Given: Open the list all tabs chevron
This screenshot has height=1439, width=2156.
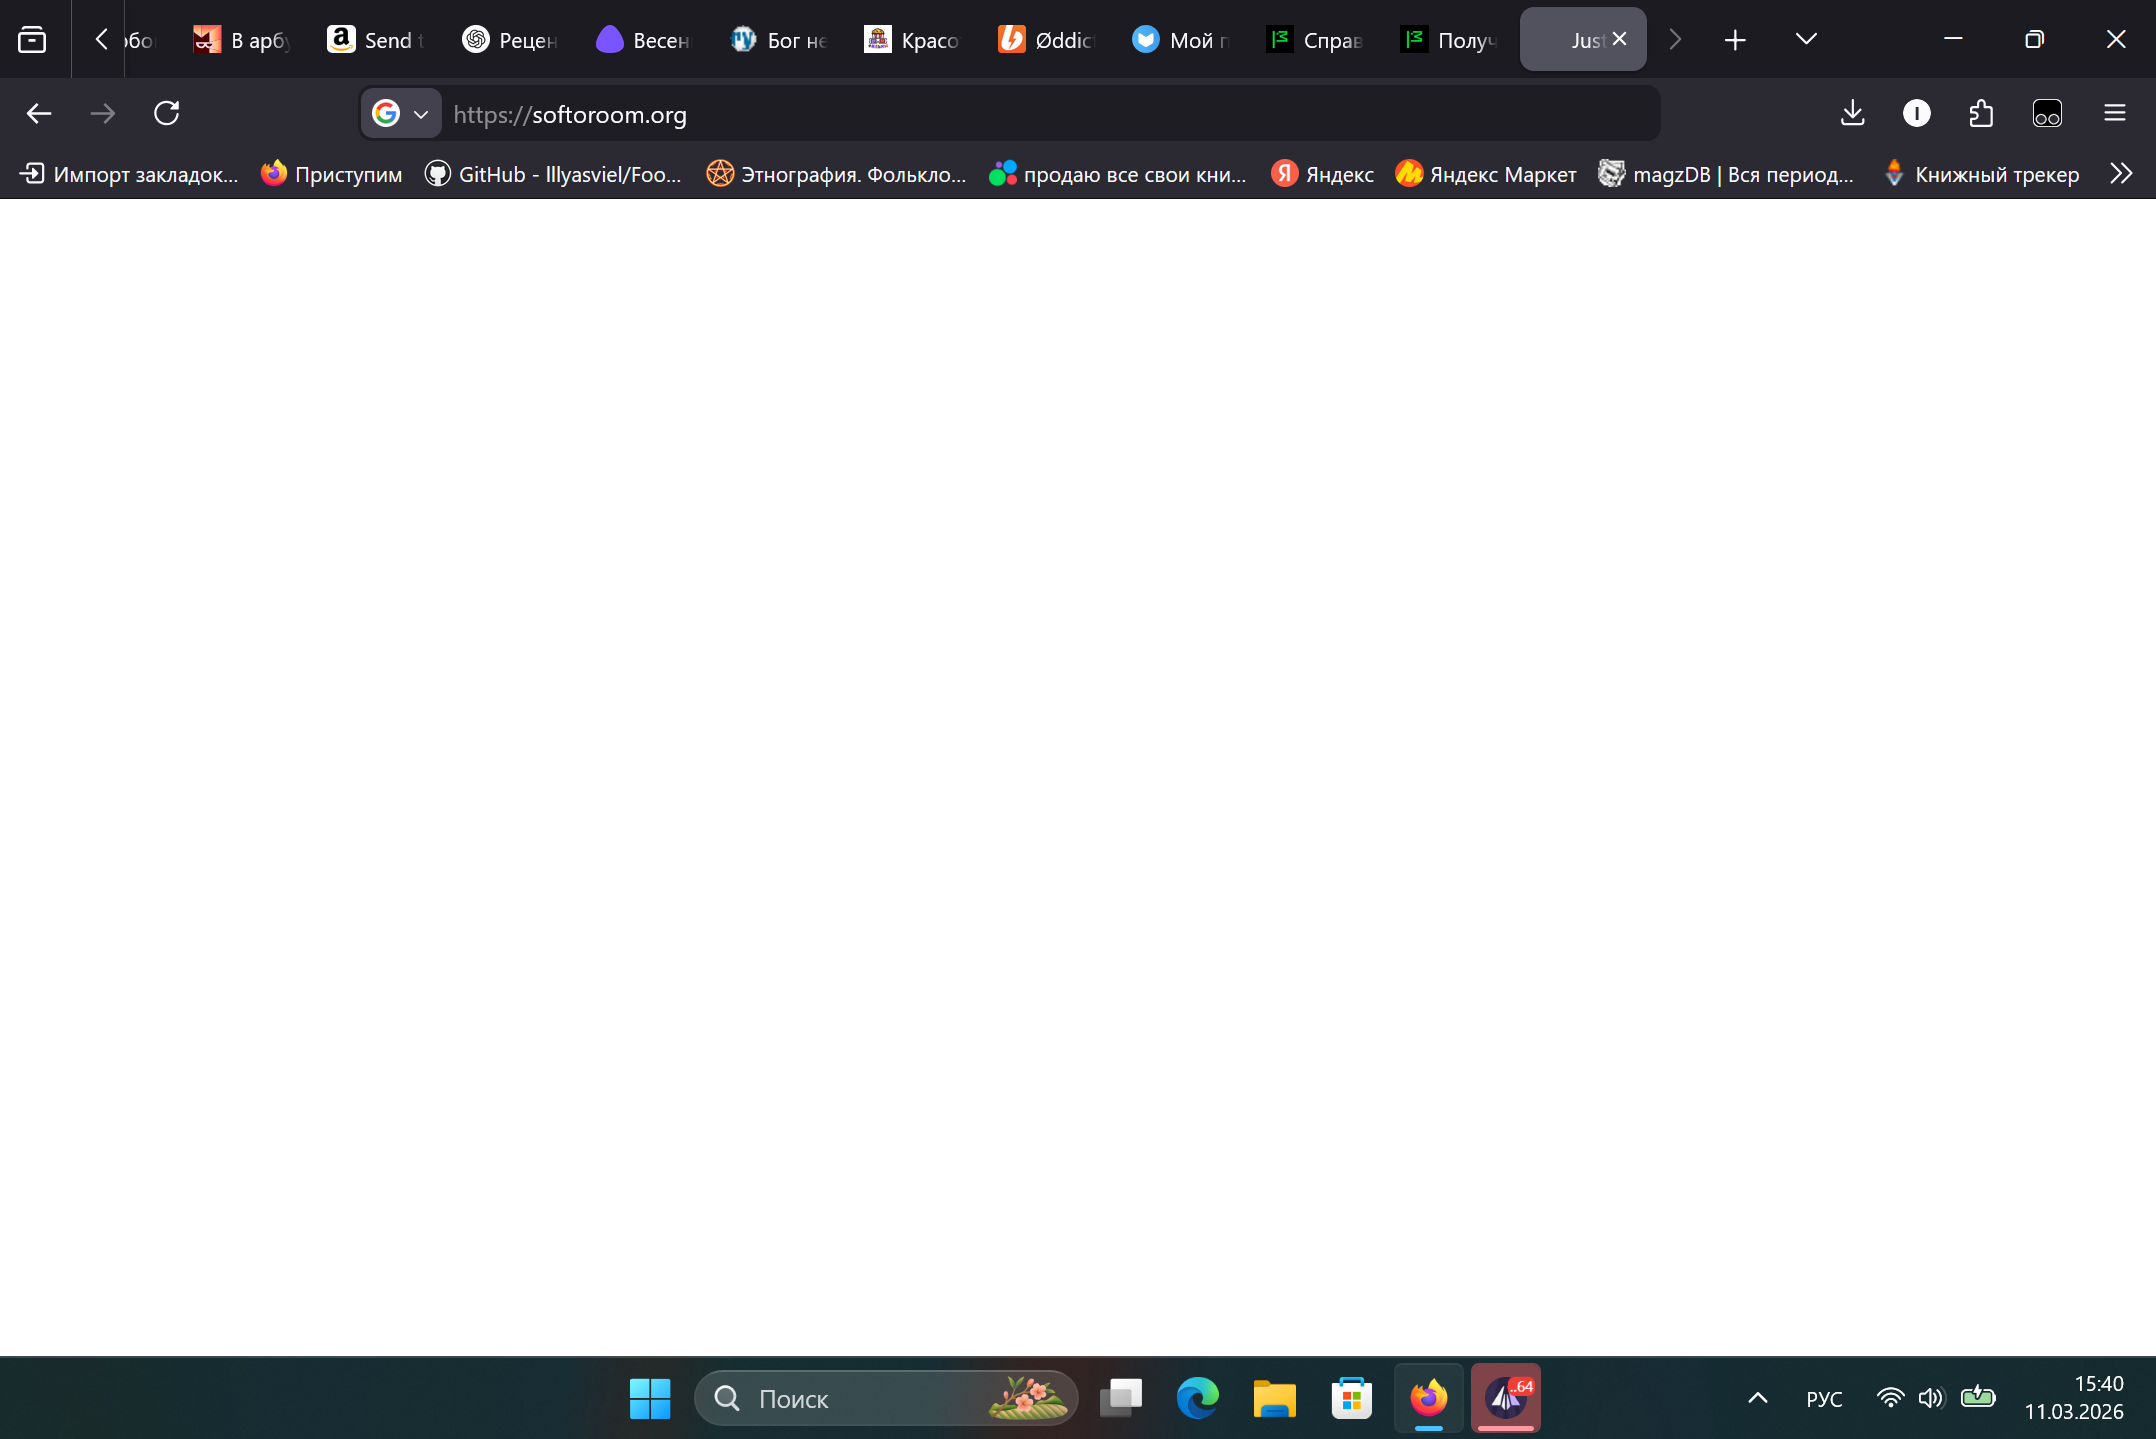Looking at the screenshot, I should coord(1806,39).
